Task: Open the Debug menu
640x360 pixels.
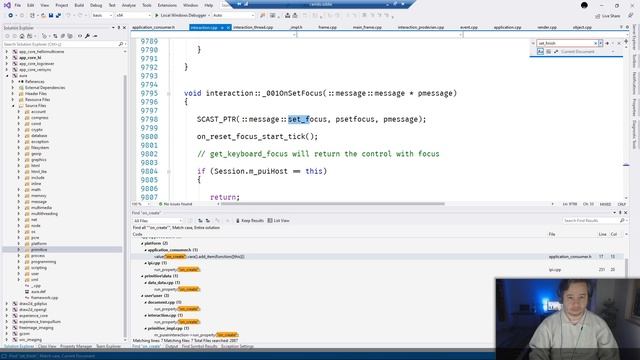Action: 96,5
